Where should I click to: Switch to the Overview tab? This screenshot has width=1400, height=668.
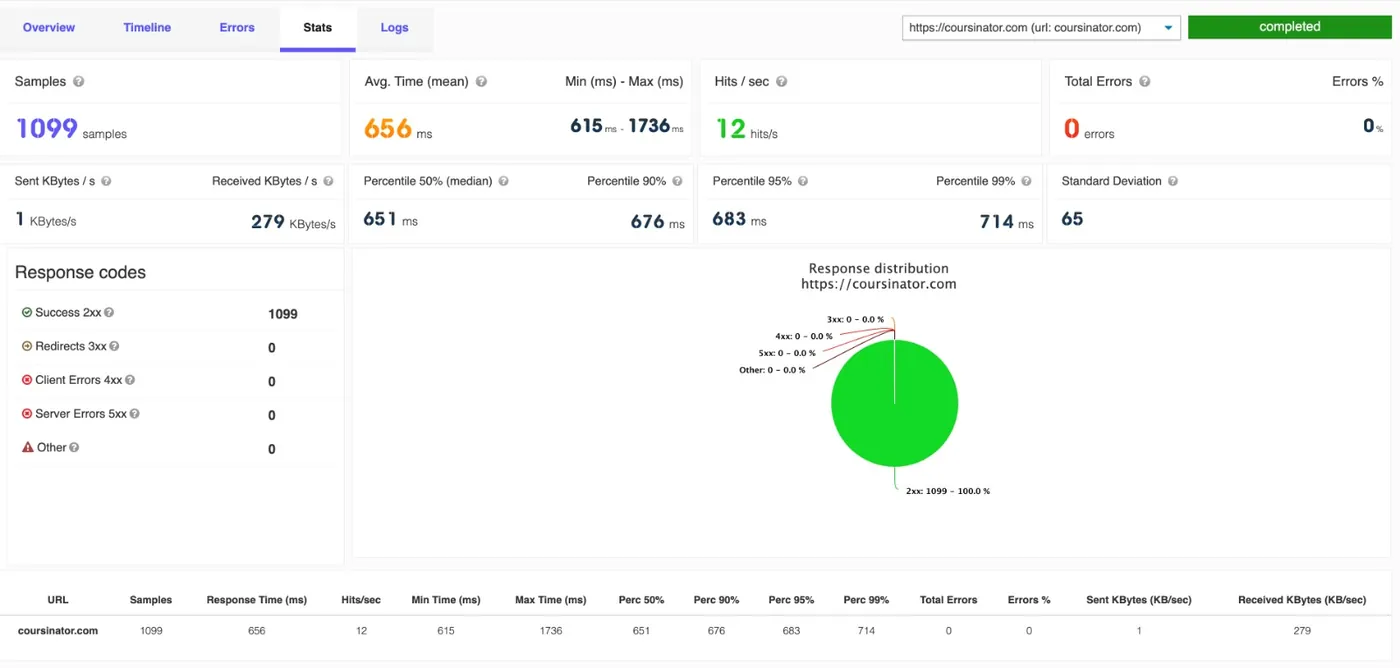49,28
